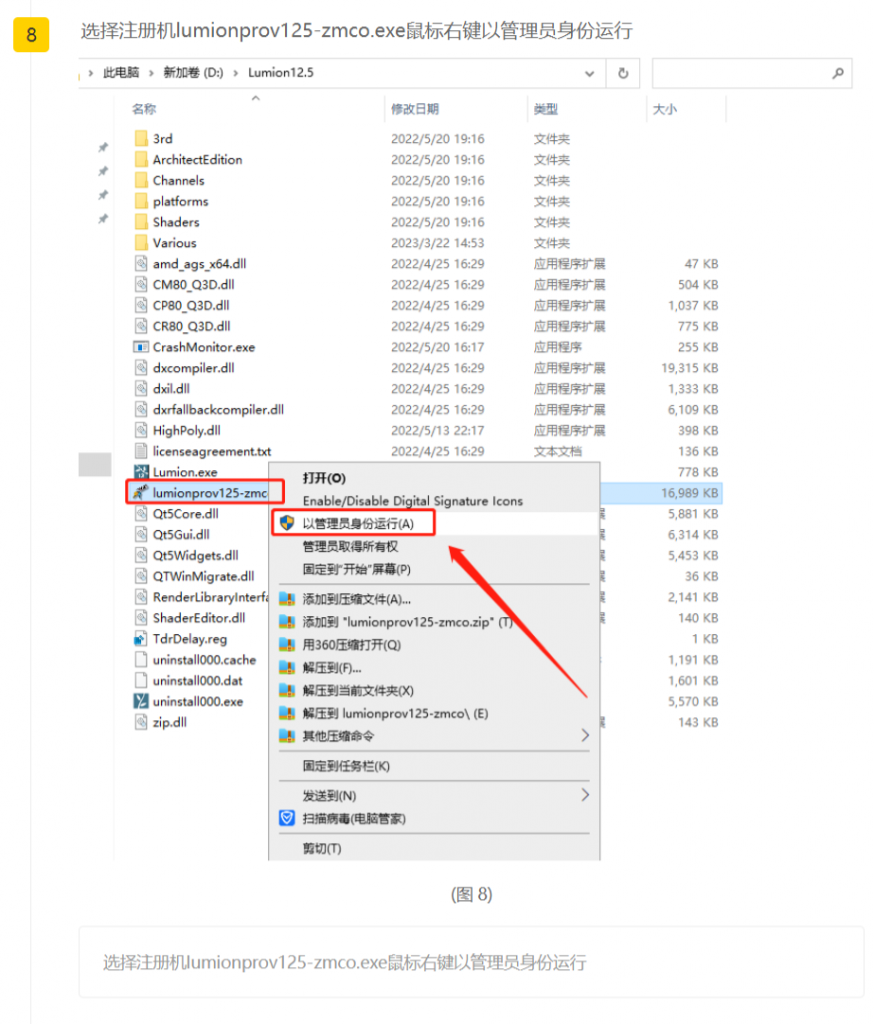Click the CrashMonitor.exe file icon
The image size is (874, 1024).
tap(141, 347)
